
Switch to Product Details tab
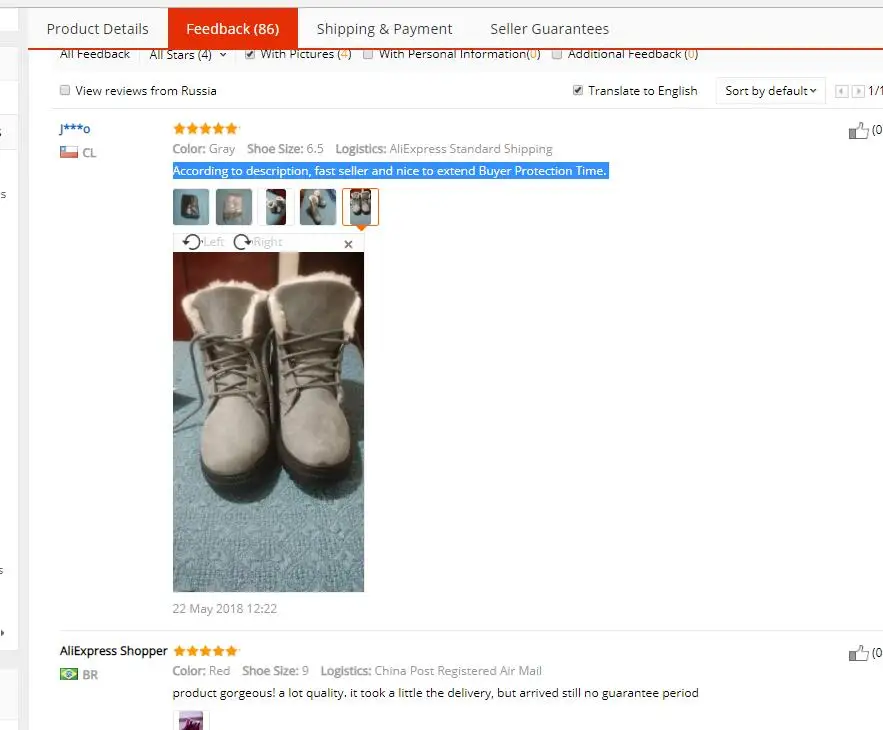[97, 29]
